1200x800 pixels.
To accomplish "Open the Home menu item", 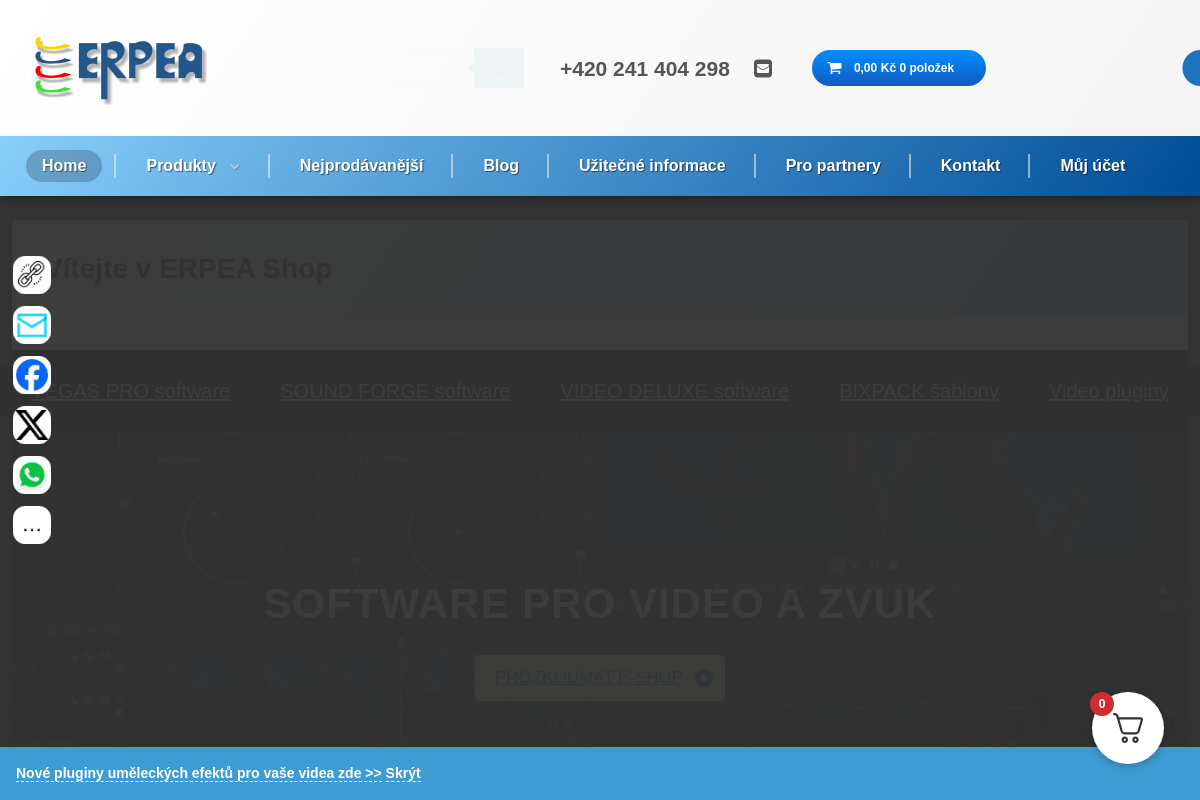I will click(x=64, y=166).
